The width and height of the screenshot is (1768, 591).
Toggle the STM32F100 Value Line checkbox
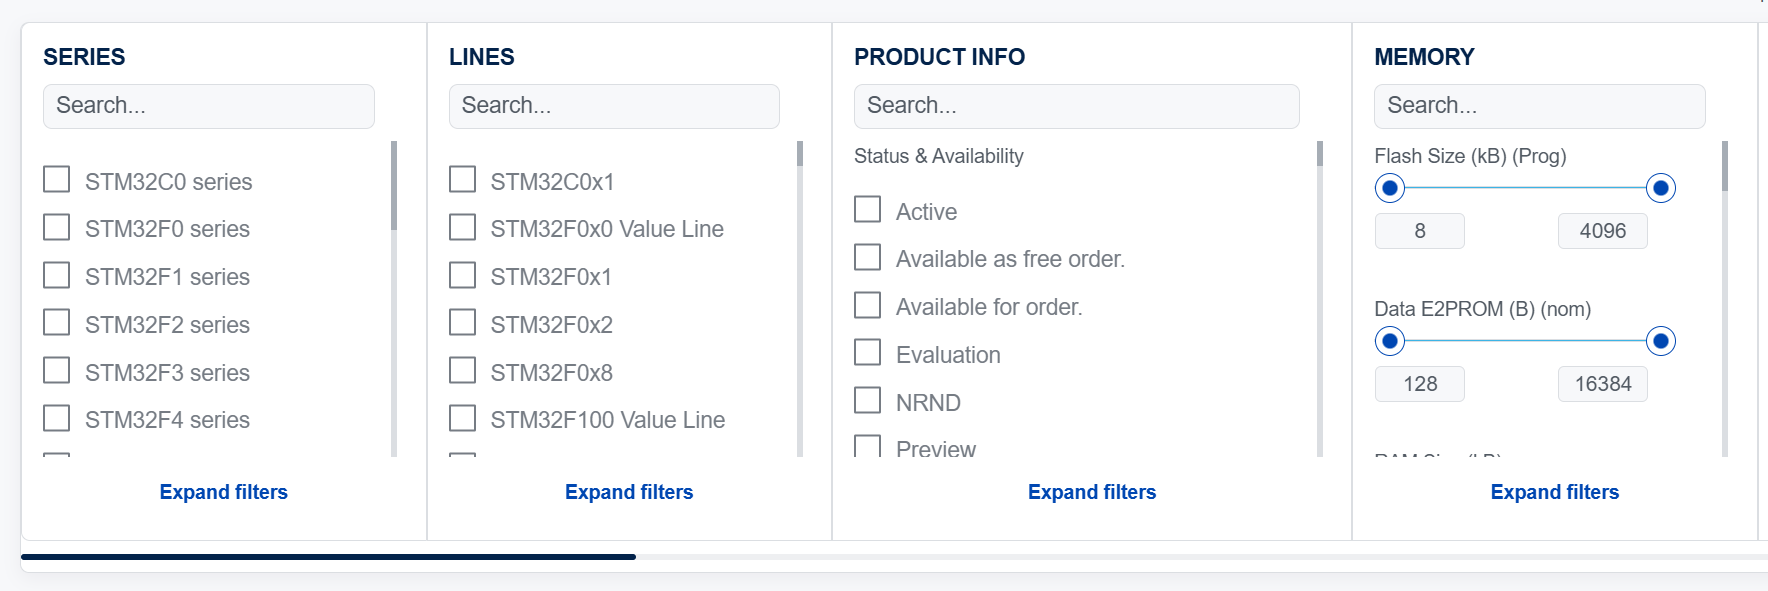[462, 418]
